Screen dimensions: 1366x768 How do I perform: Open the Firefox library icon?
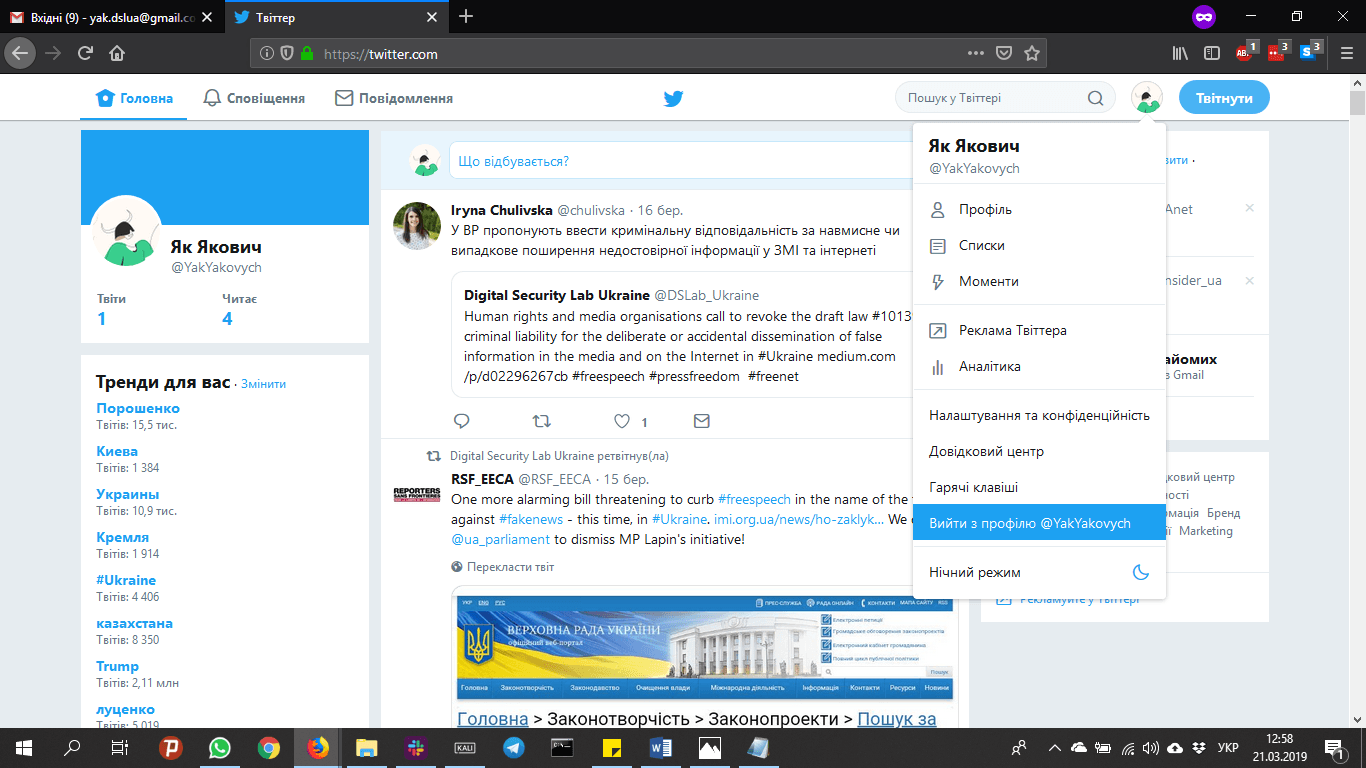pos(1180,53)
